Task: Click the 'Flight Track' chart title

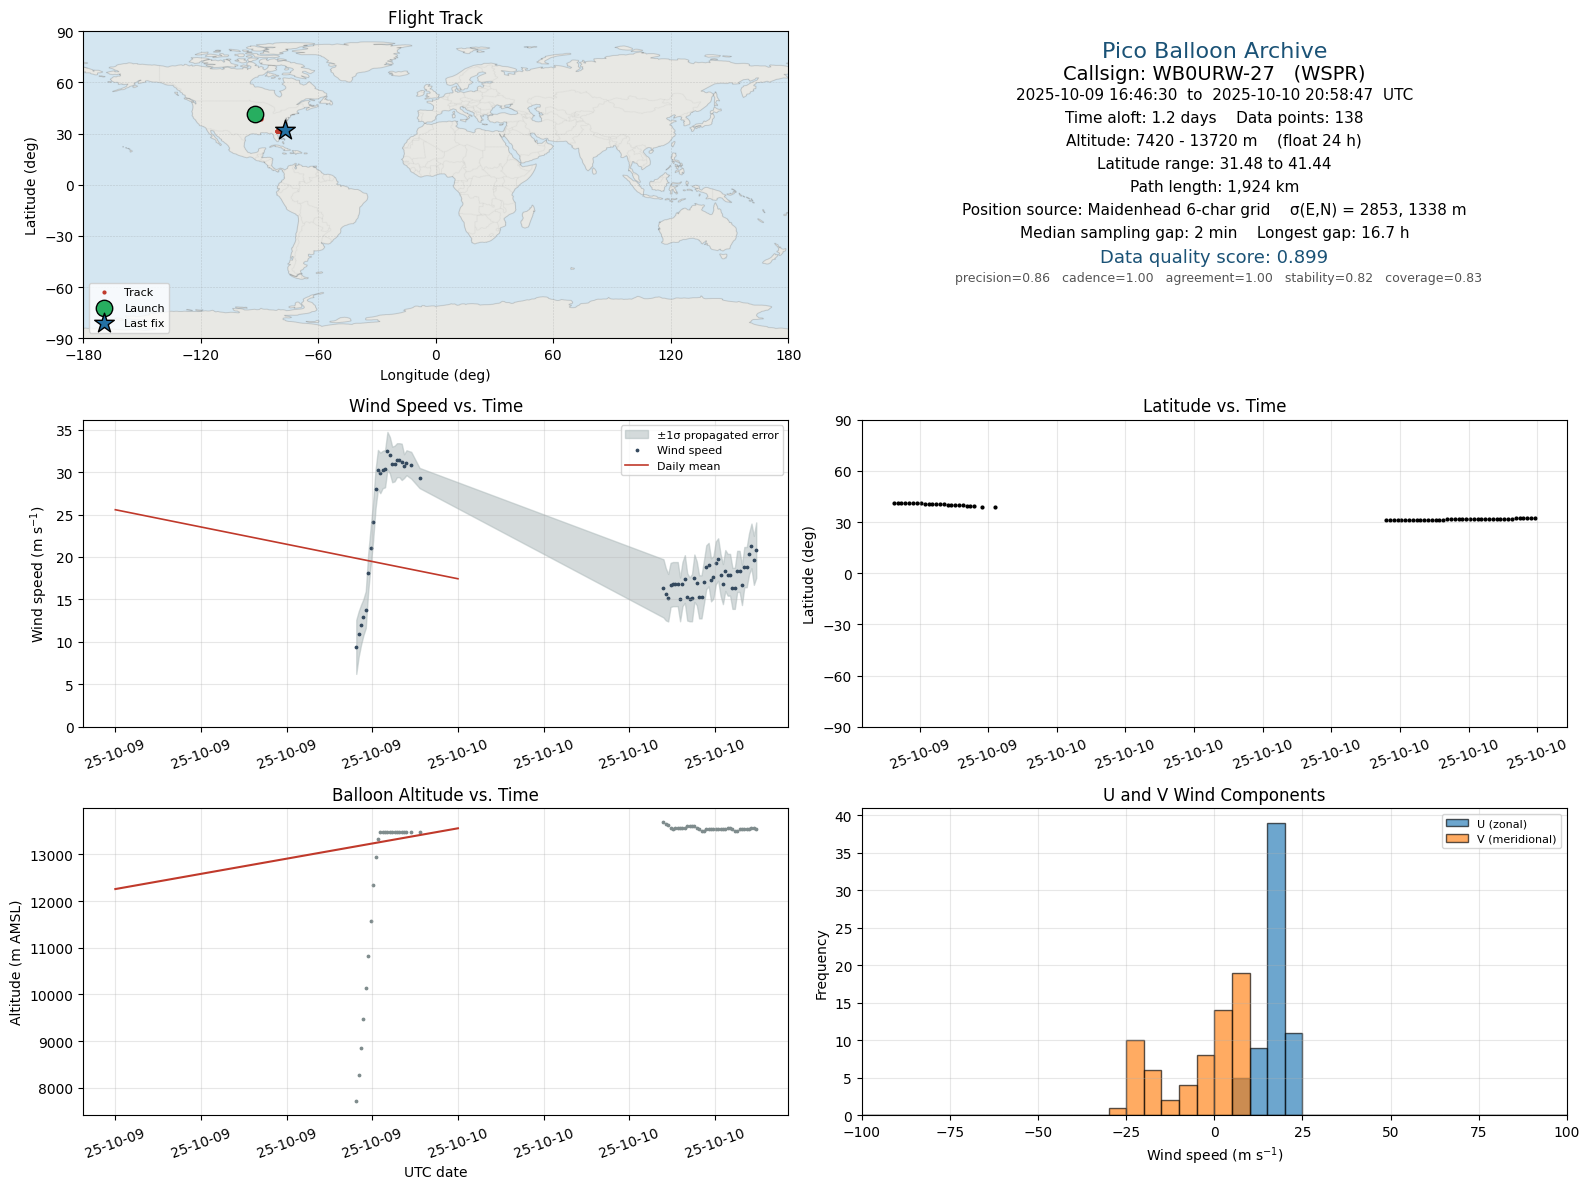Action: [435, 18]
